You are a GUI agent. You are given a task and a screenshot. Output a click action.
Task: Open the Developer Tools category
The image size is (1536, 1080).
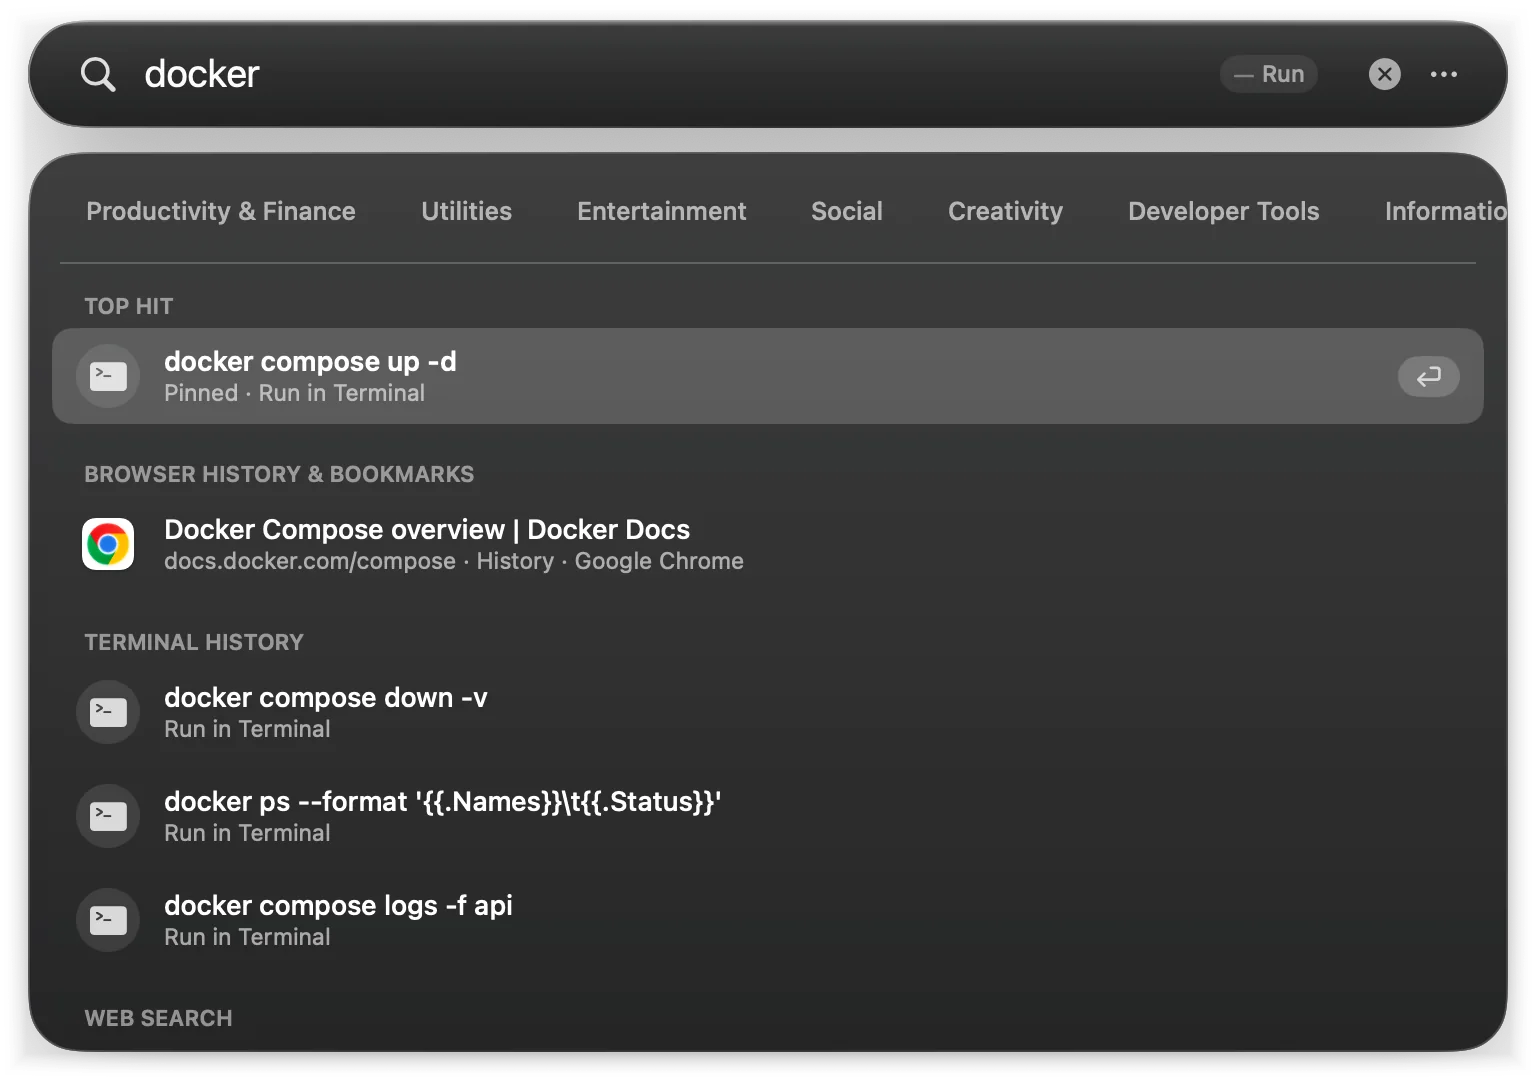[x=1224, y=211]
